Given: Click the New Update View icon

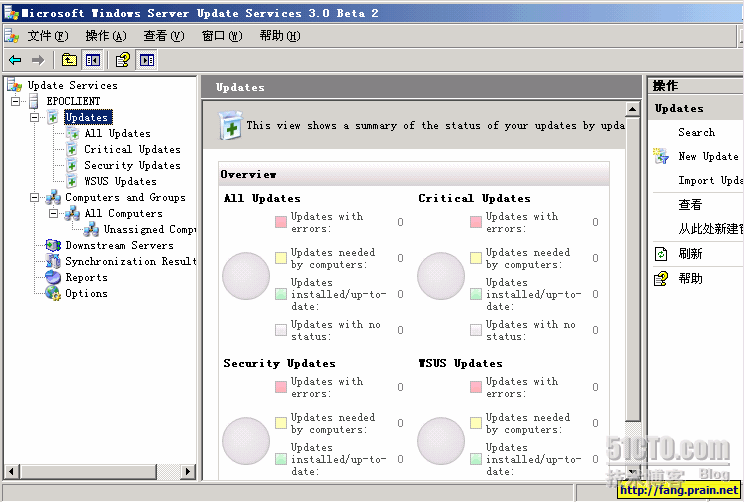Looking at the screenshot, I should 660,156.
